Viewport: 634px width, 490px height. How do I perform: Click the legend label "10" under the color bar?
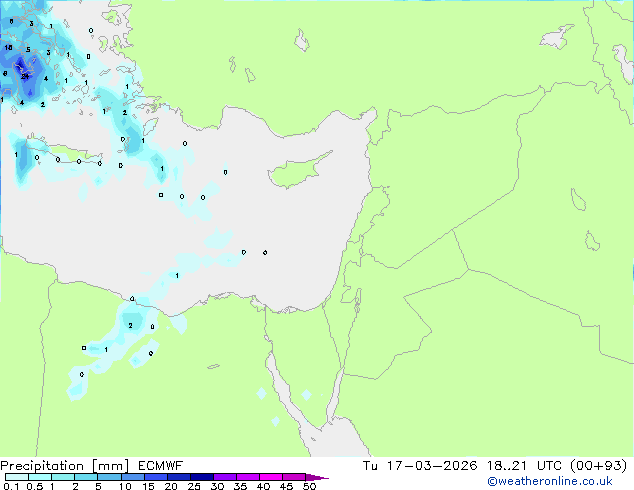pos(125,486)
